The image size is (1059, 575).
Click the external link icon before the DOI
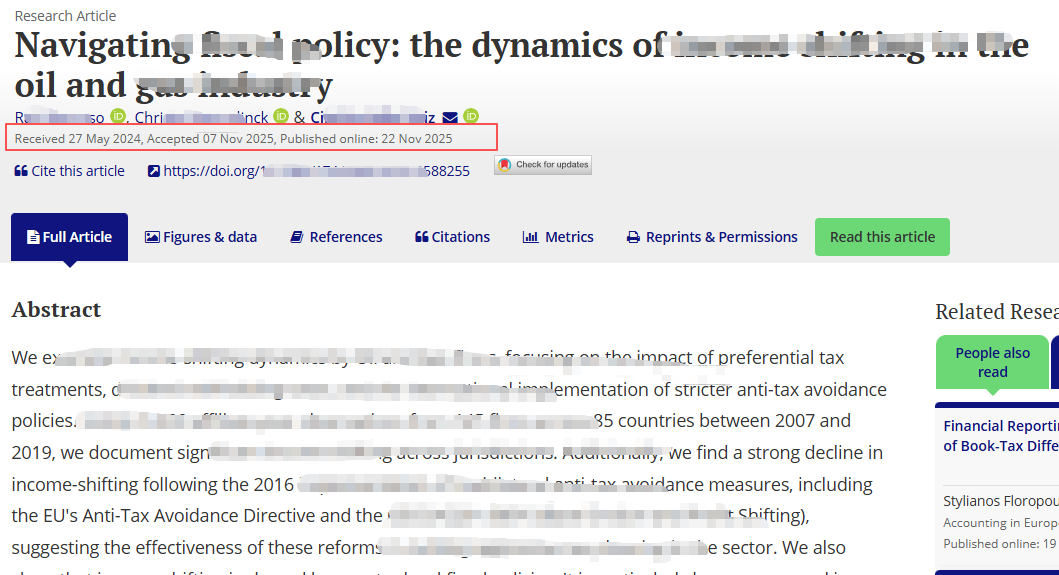pos(153,171)
